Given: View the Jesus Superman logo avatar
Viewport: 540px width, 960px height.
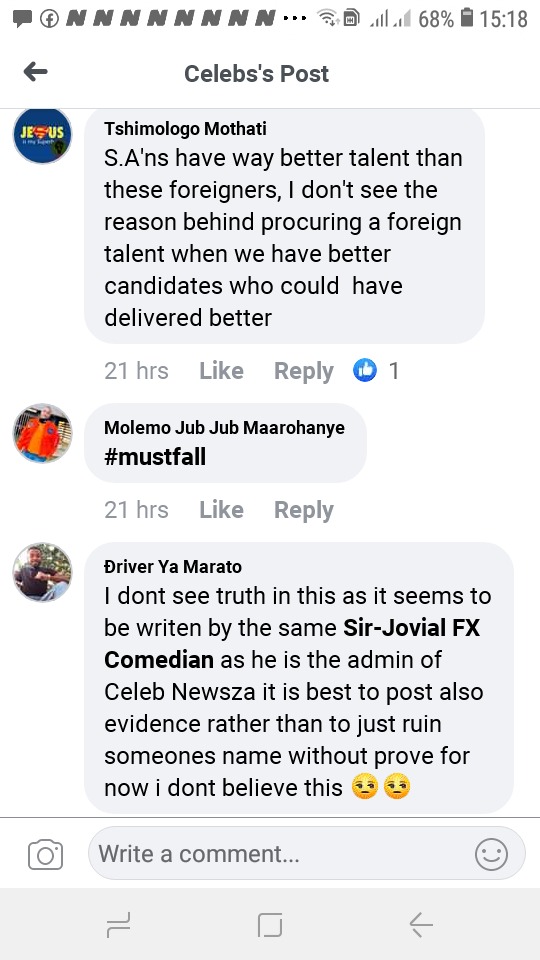Looking at the screenshot, I should pos(42,135).
